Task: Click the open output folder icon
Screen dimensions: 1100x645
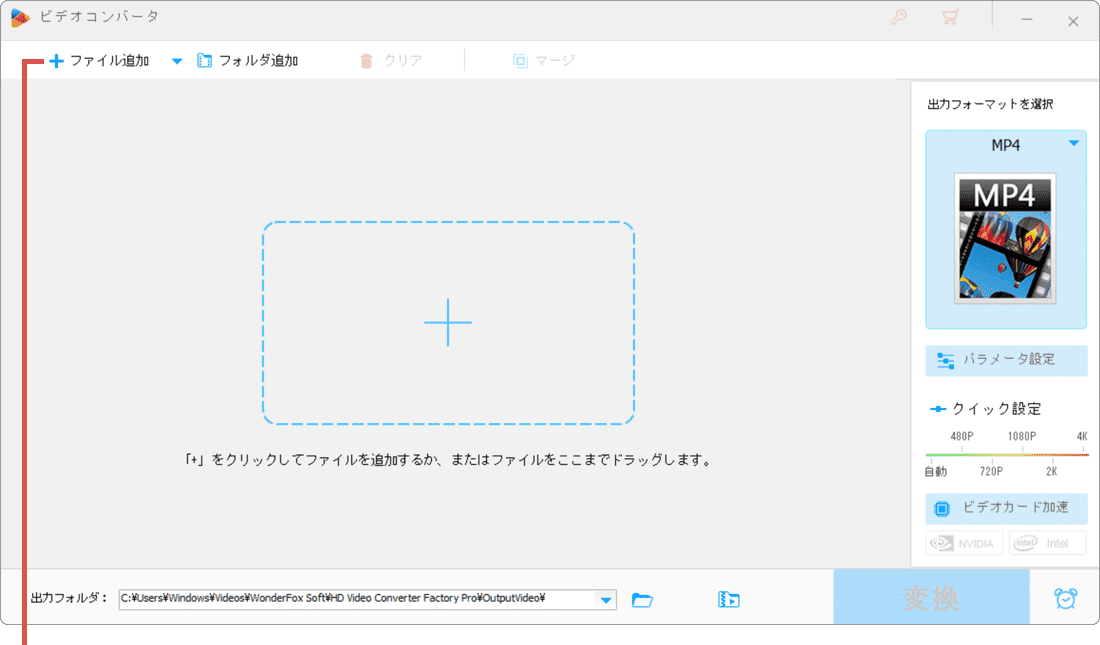Action: point(642,600)
